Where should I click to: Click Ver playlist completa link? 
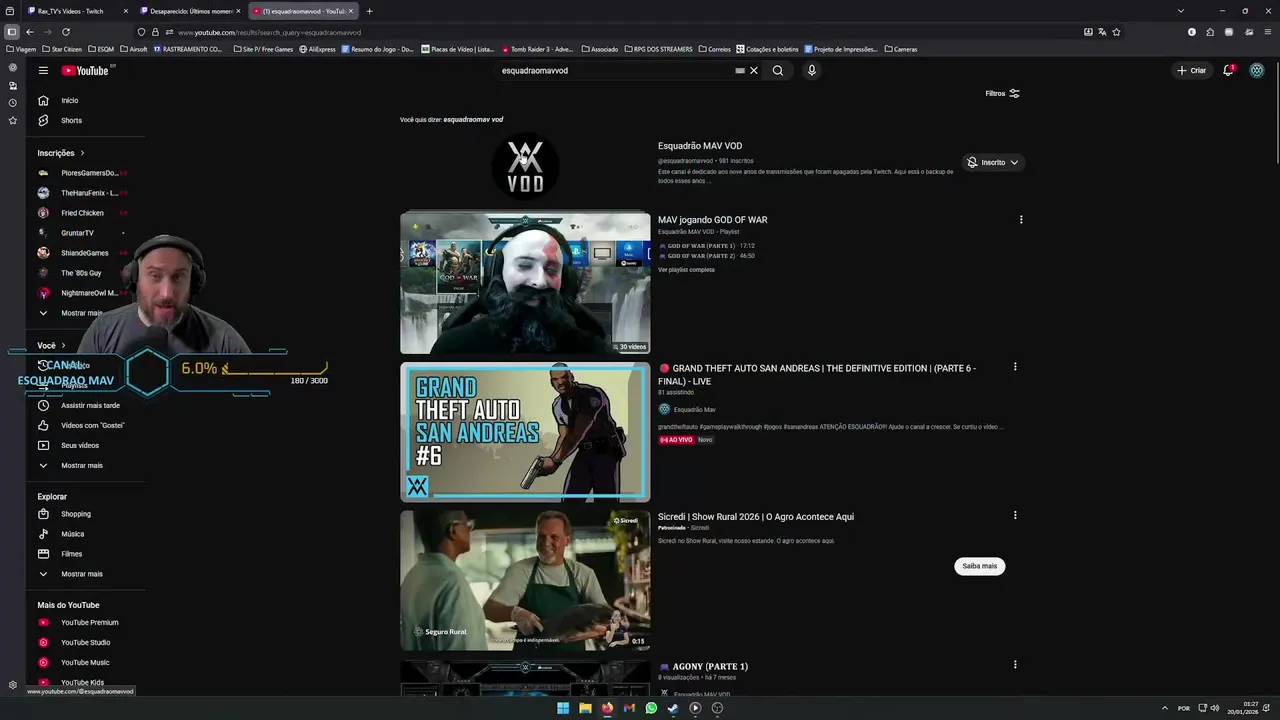(x=686, y=269)
